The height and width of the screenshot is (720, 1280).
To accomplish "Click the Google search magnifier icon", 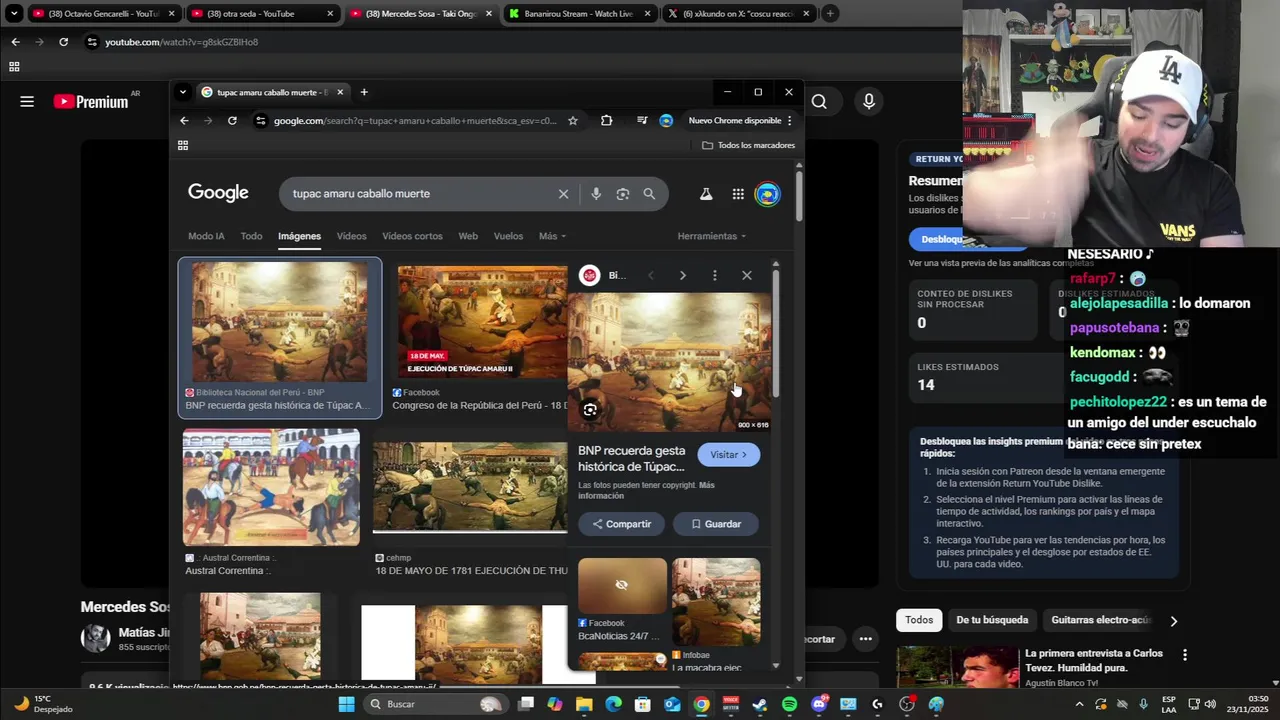I will pyautogui.click(x=649, y=194).
